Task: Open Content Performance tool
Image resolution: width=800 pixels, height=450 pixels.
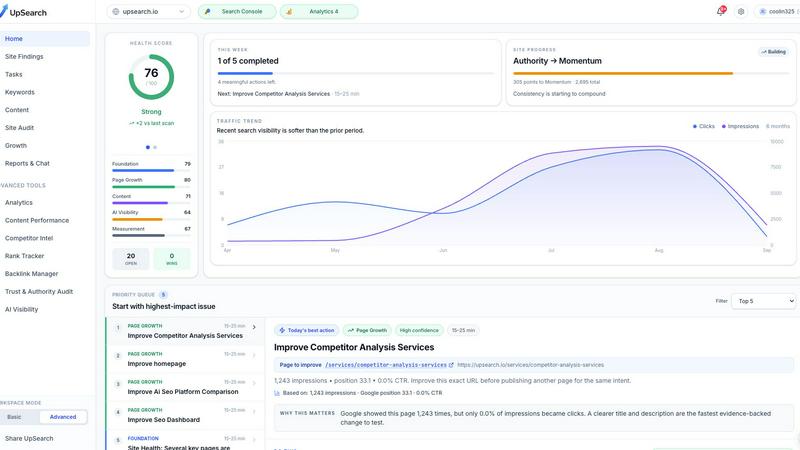Action: click(45, 220)
